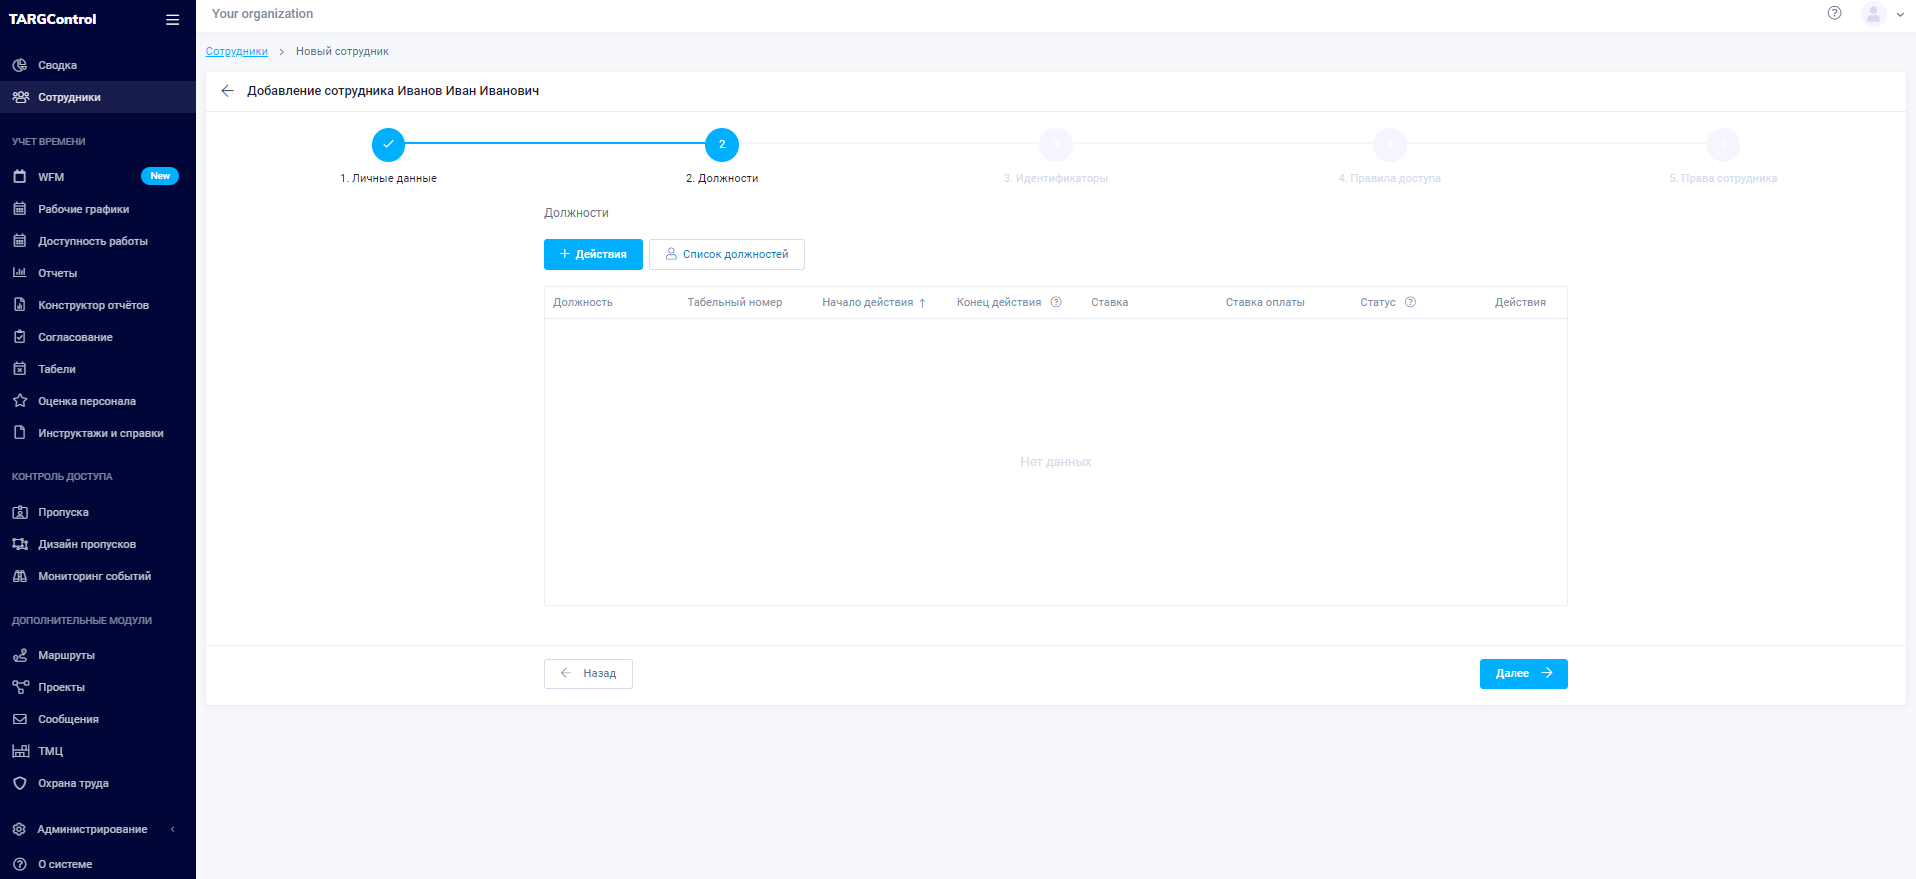Go to step 1 Личные данные

tap(388, 145)
